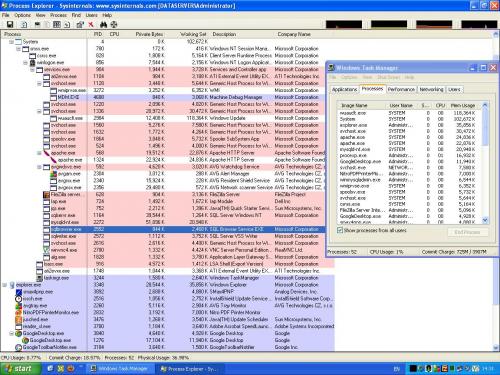Open System Information from the toolbar icon

(37, 24)
